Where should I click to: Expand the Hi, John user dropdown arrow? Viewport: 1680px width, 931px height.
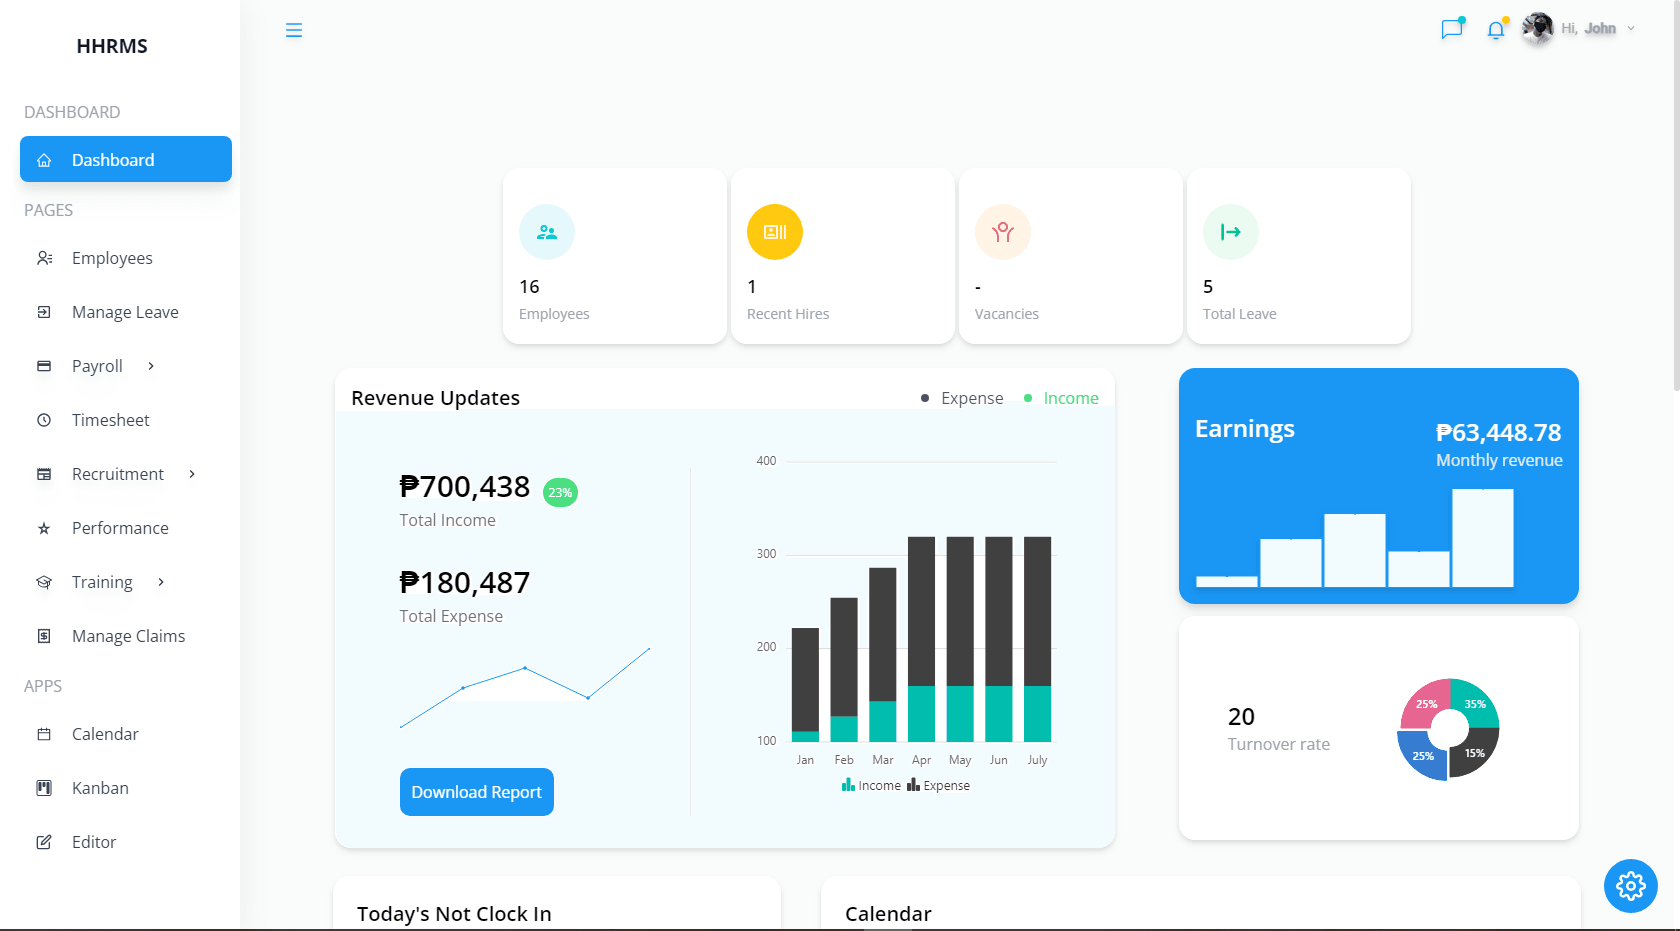pos(1631,29)
